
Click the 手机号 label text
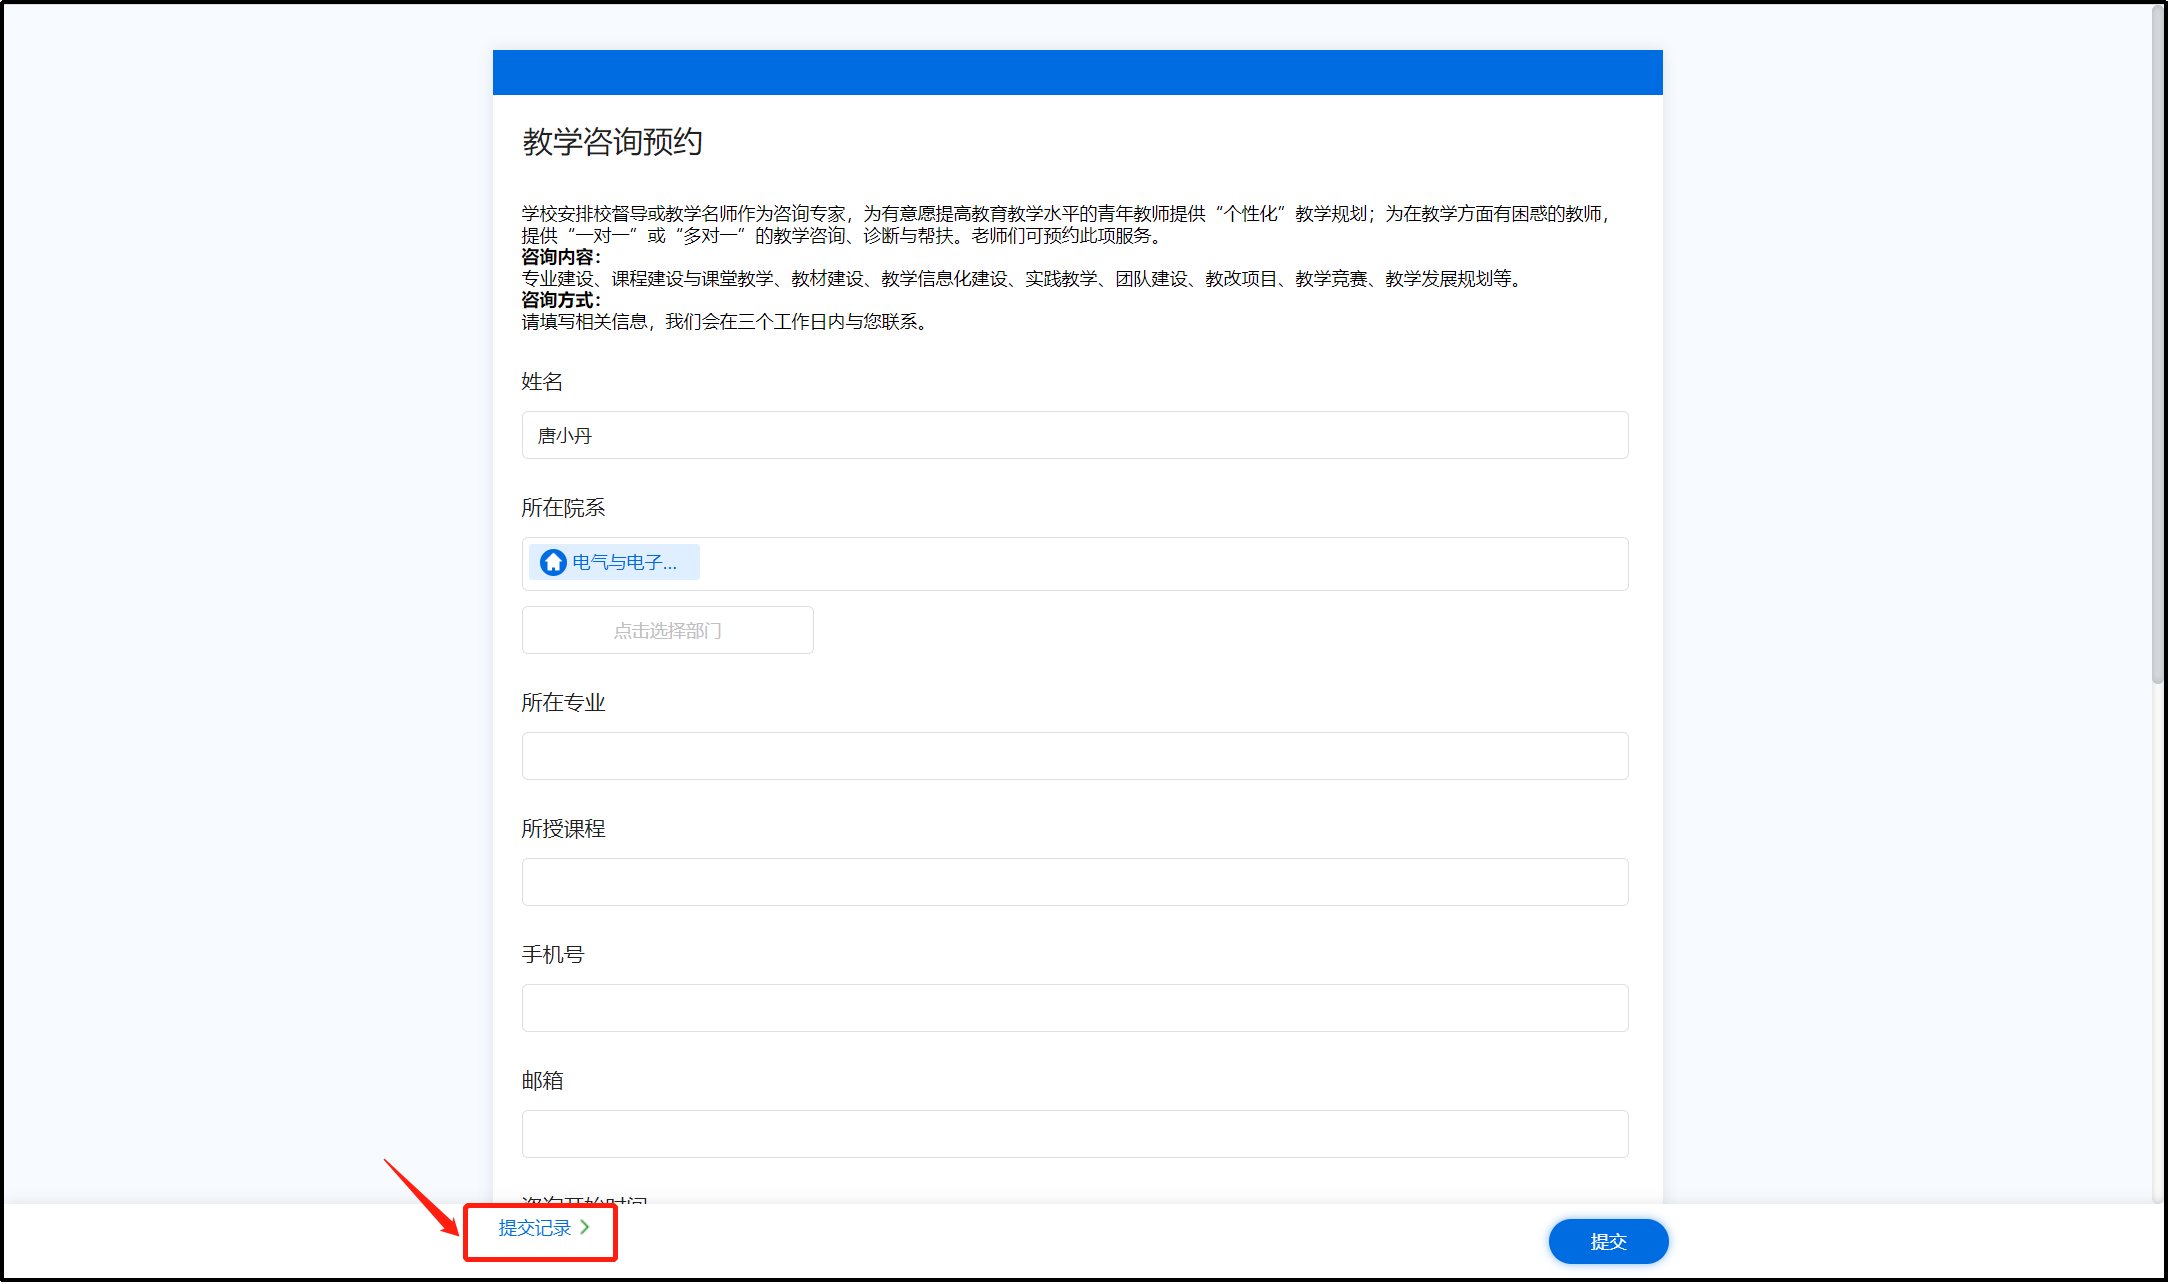[552, 955]
